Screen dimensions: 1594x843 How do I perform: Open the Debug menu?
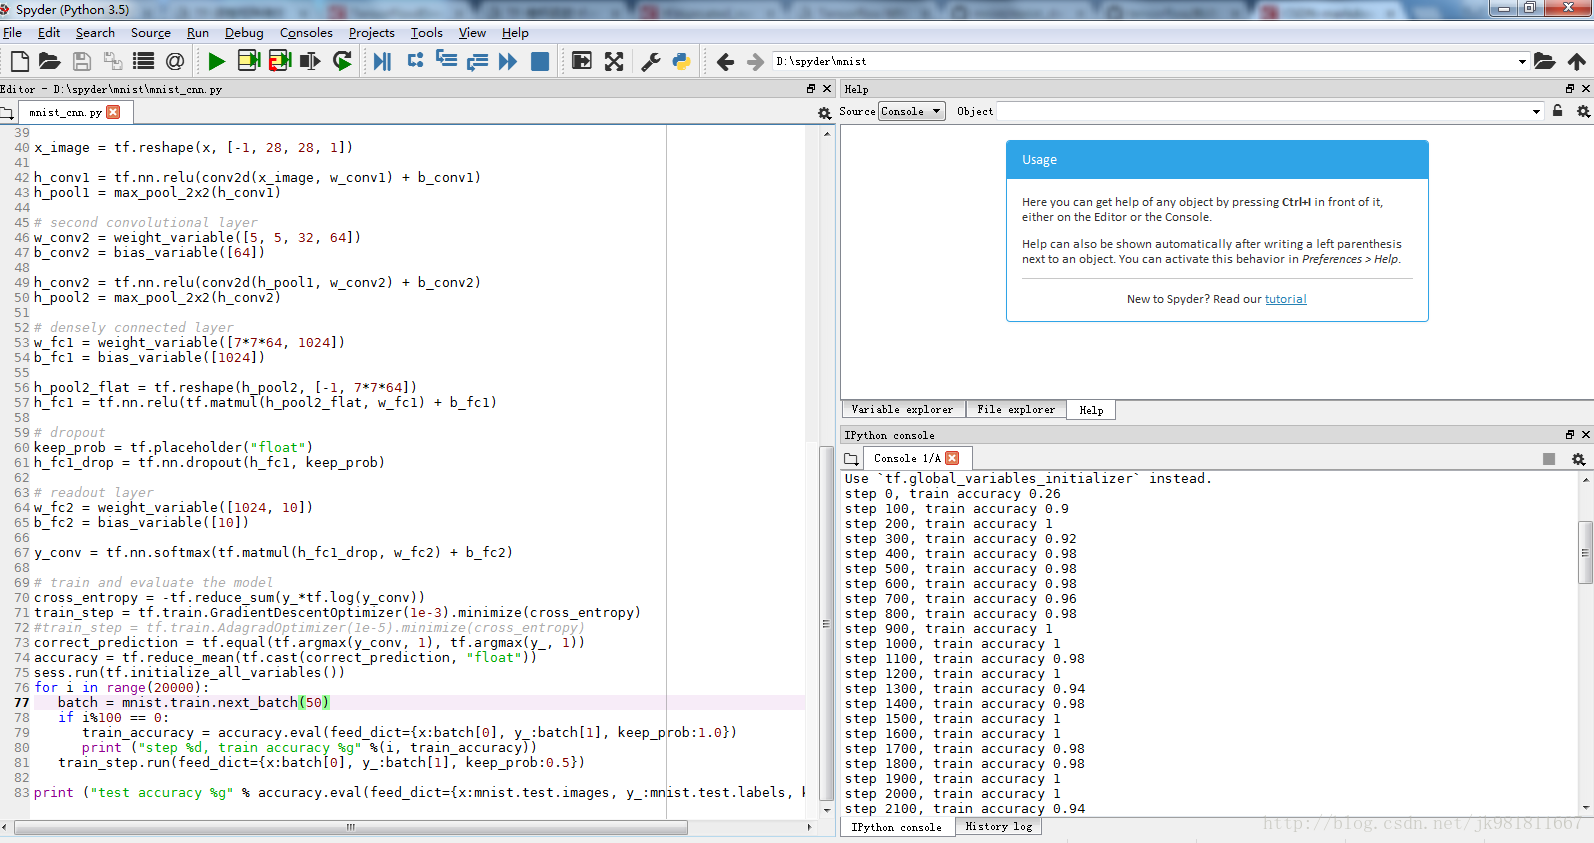tap(244, 33)
